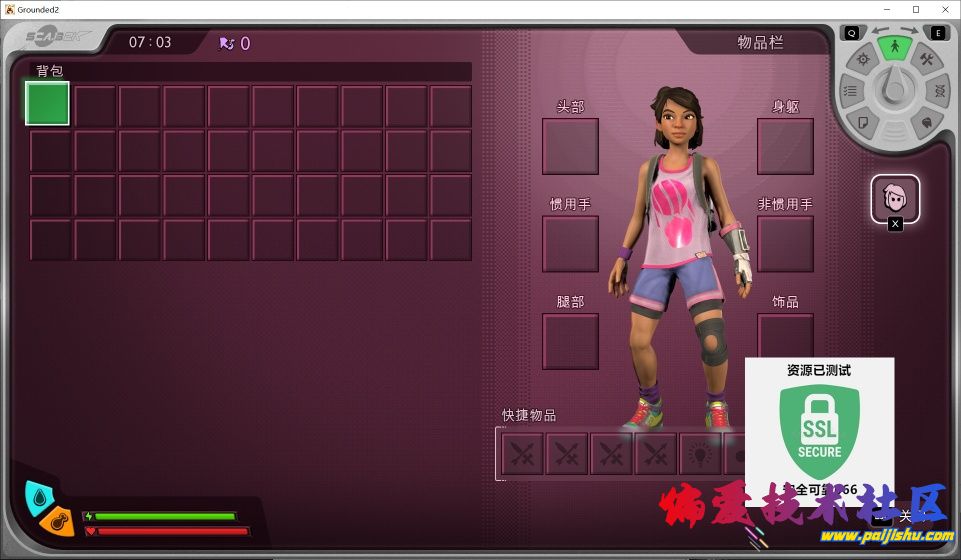Open the helmet icon section in radial menu

(x=927, y=123)
